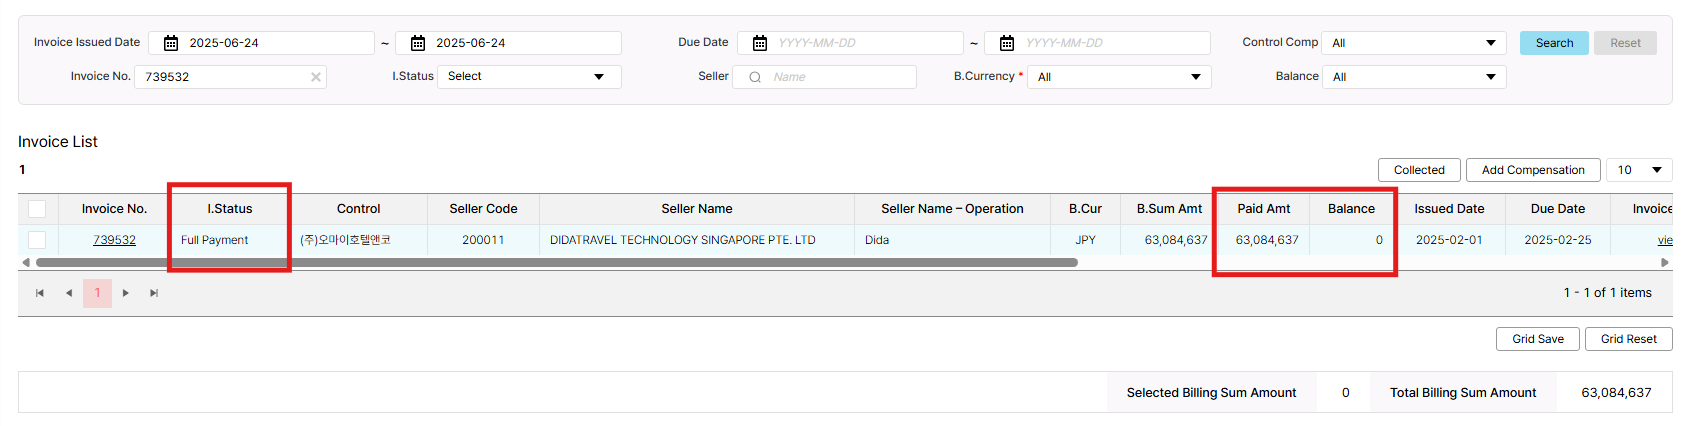Check the row checkbox for invoice 739532
This screenshot has width=1682, height=426.
tap(37, 240)
